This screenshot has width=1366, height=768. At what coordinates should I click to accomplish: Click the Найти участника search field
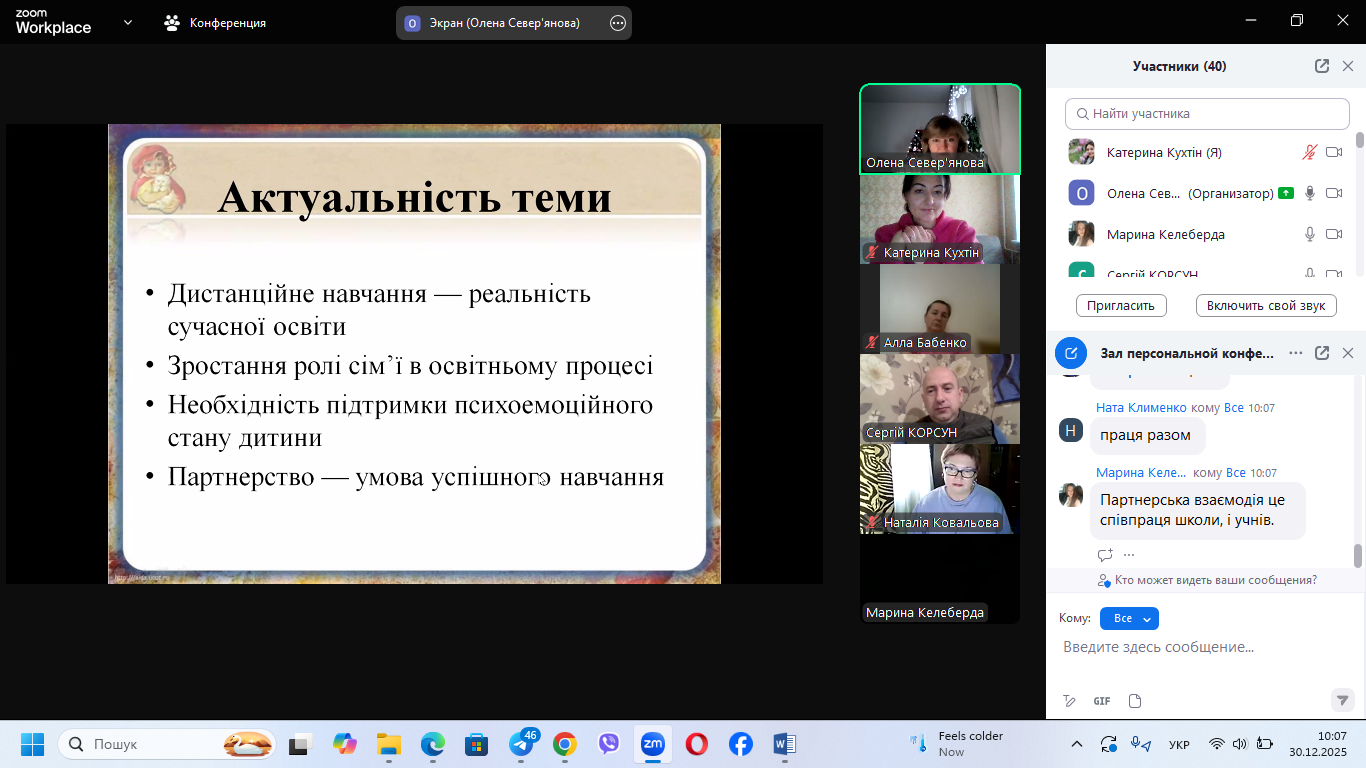(1206, 114)
